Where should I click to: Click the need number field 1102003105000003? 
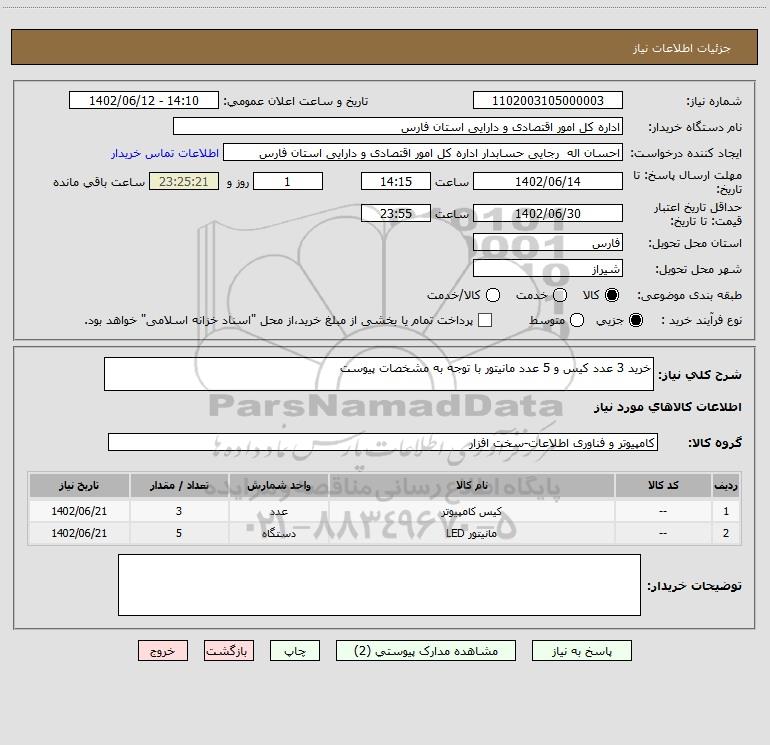pyautogui.click(x=548, y=100)
